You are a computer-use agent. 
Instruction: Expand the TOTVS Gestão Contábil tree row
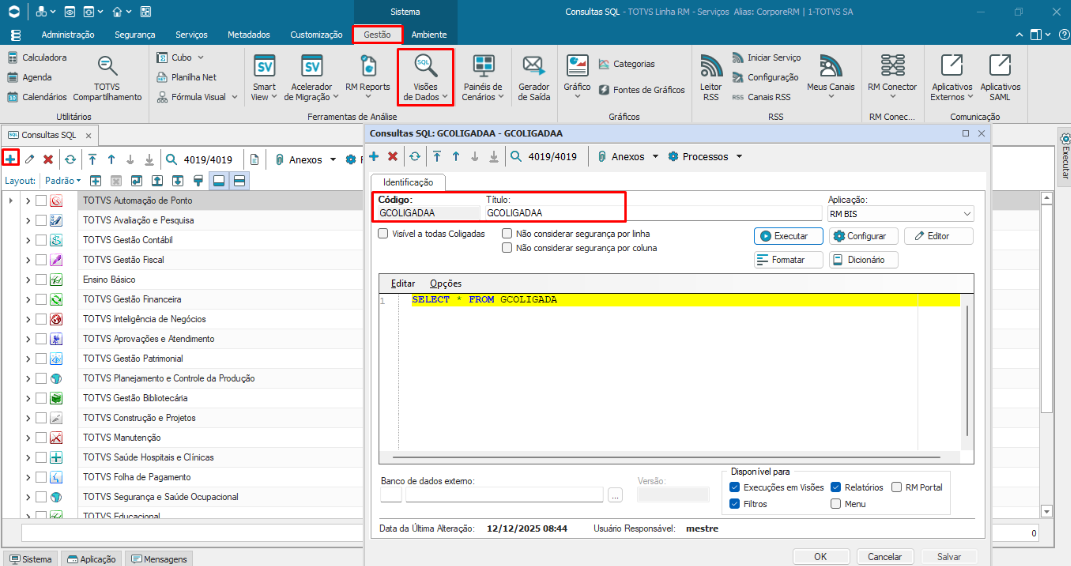[x=28, y=240]
